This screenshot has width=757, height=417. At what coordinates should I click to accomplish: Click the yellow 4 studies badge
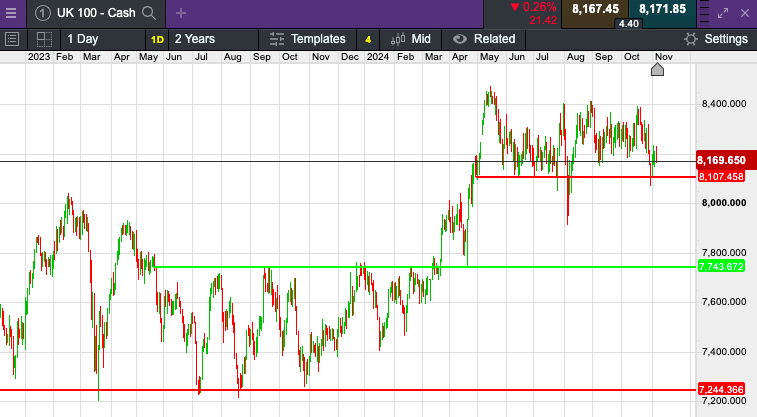click(x=368, y=40)
